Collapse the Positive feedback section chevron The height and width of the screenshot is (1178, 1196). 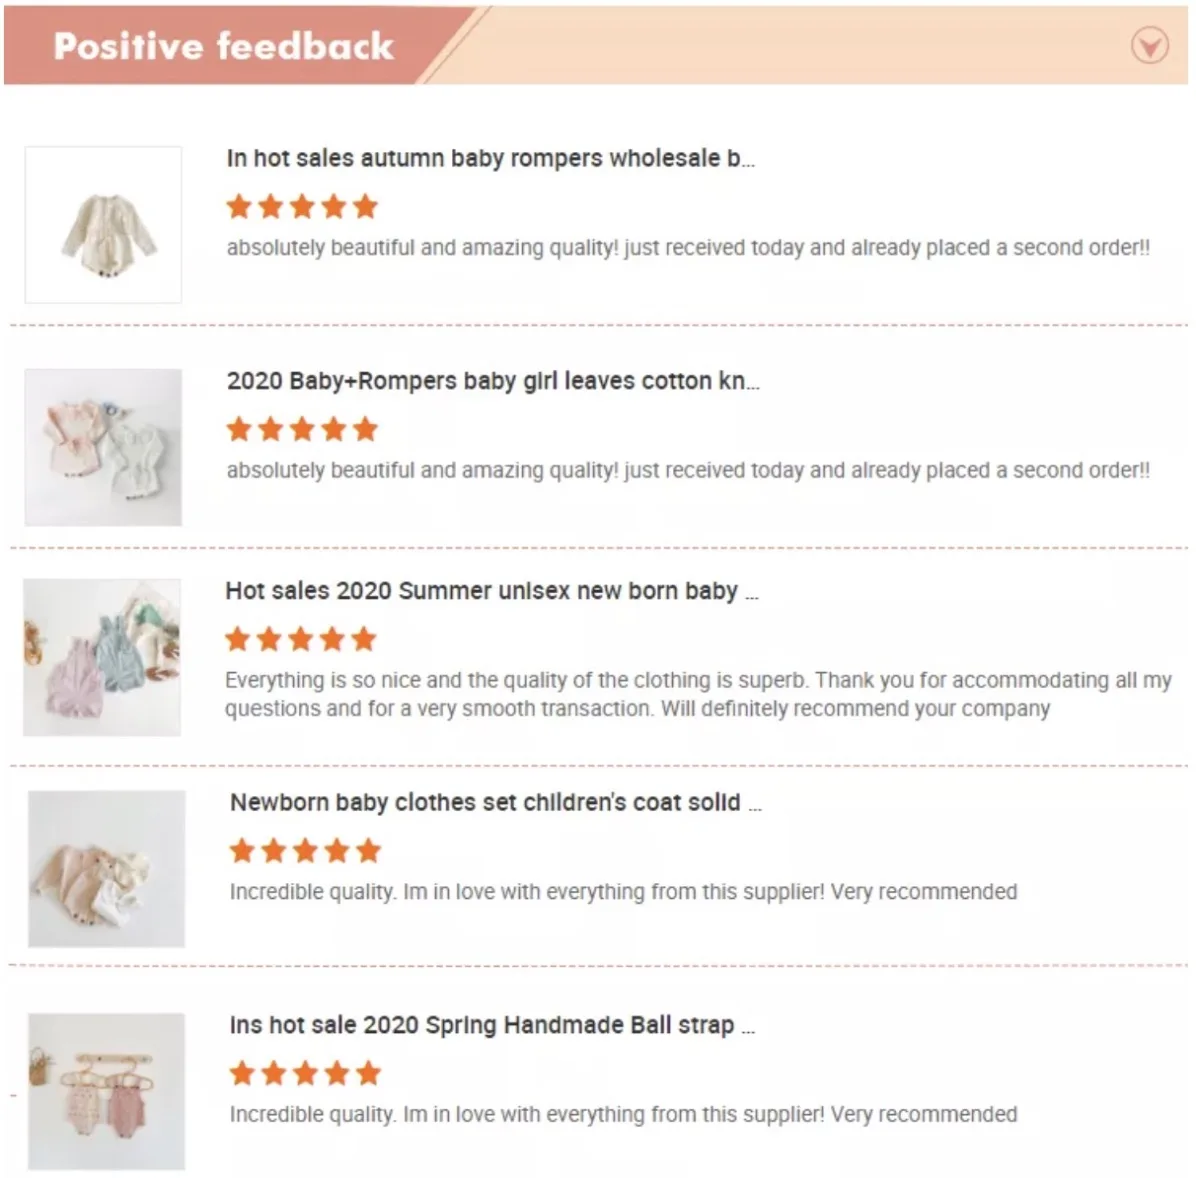pyautogui.click(x=1149, y=46)
